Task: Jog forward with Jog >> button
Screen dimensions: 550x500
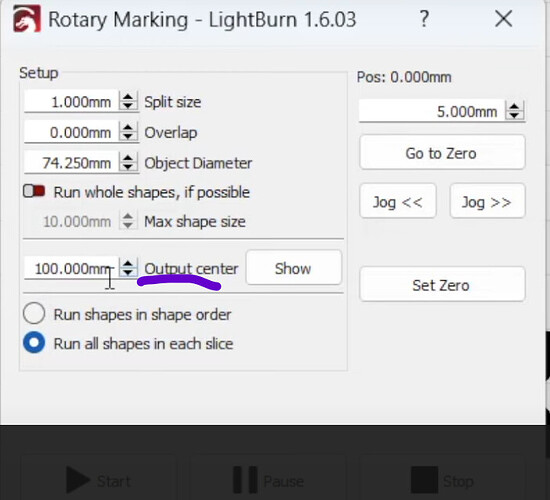Action: tap(487, 201)
